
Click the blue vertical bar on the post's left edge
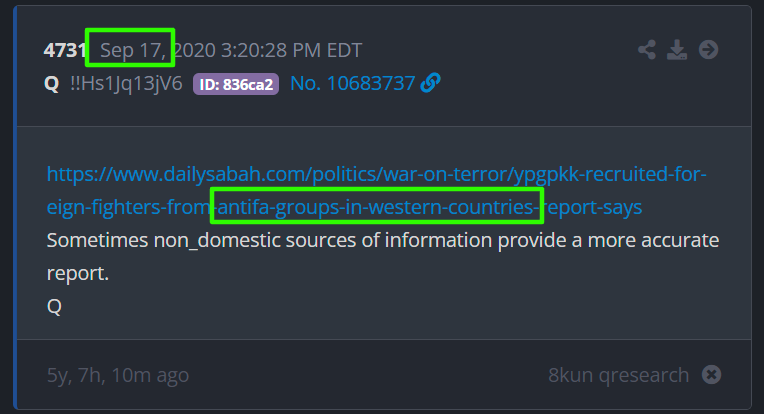coord(15,207)
